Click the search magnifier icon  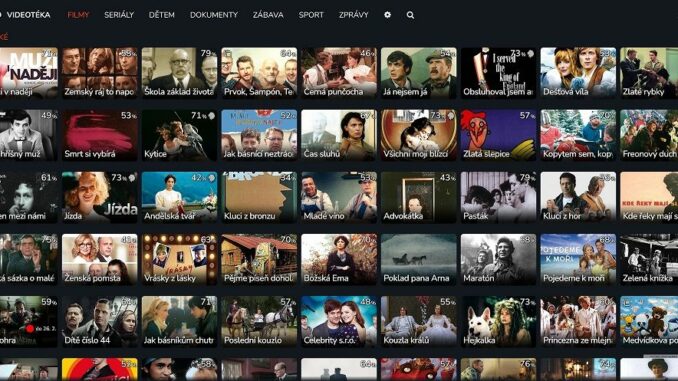pos(410,15)
